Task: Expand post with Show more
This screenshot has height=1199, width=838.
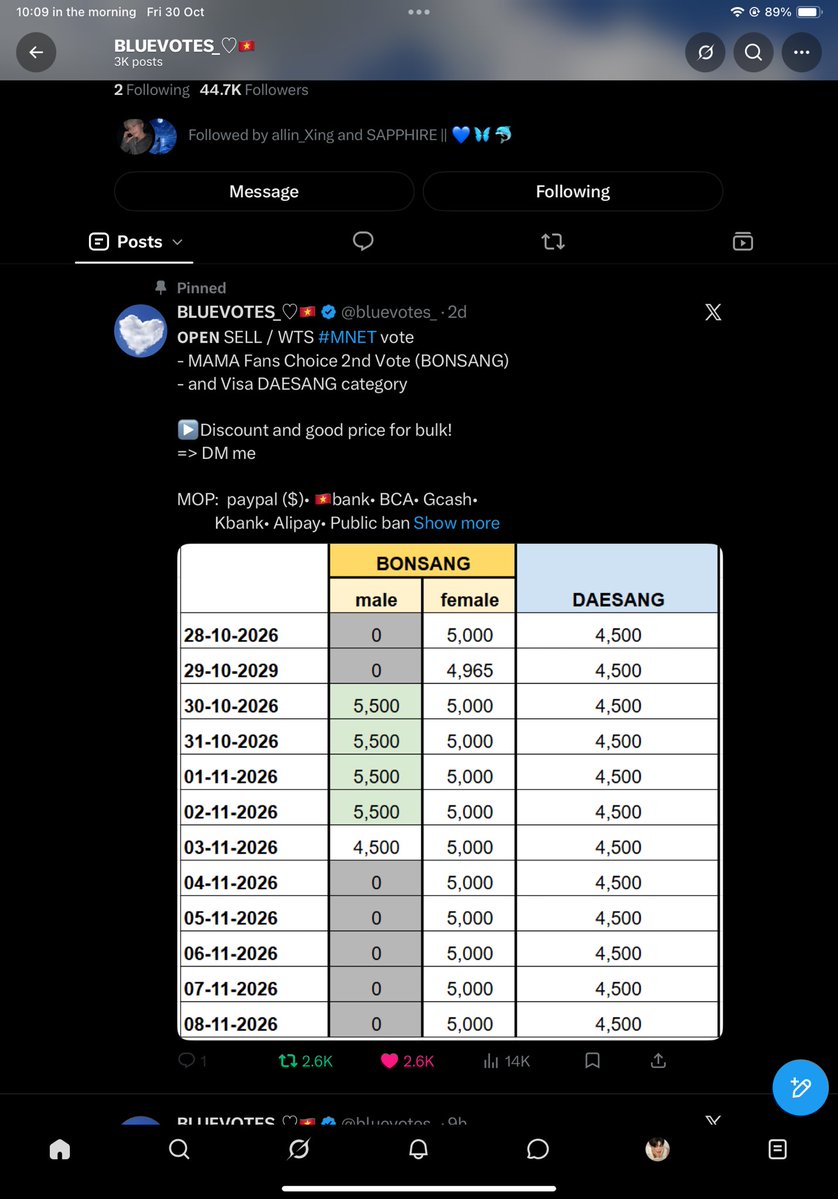Action: pyautogui.click(x=456, y=523)
